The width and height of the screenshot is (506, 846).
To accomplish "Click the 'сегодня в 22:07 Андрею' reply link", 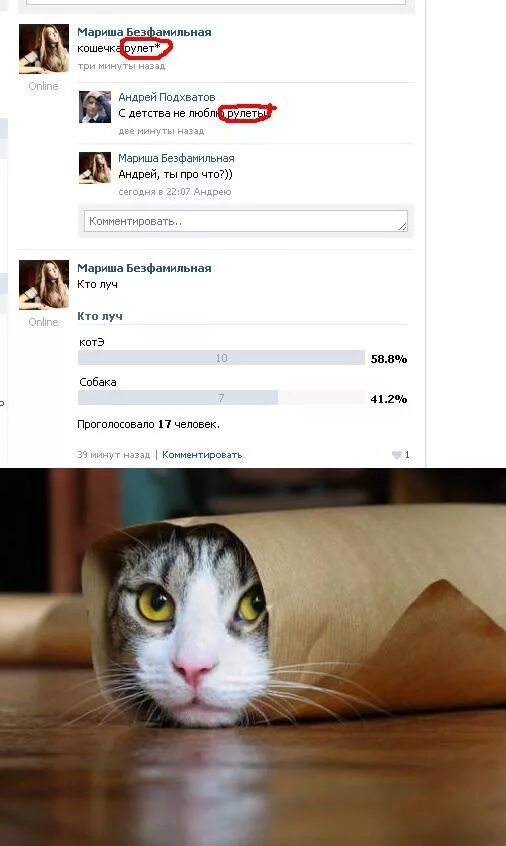I will (x=175, y=192).
